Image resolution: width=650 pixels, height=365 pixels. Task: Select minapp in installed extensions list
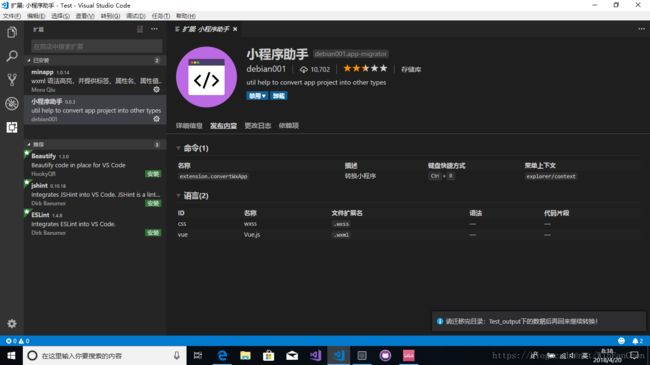95,80
